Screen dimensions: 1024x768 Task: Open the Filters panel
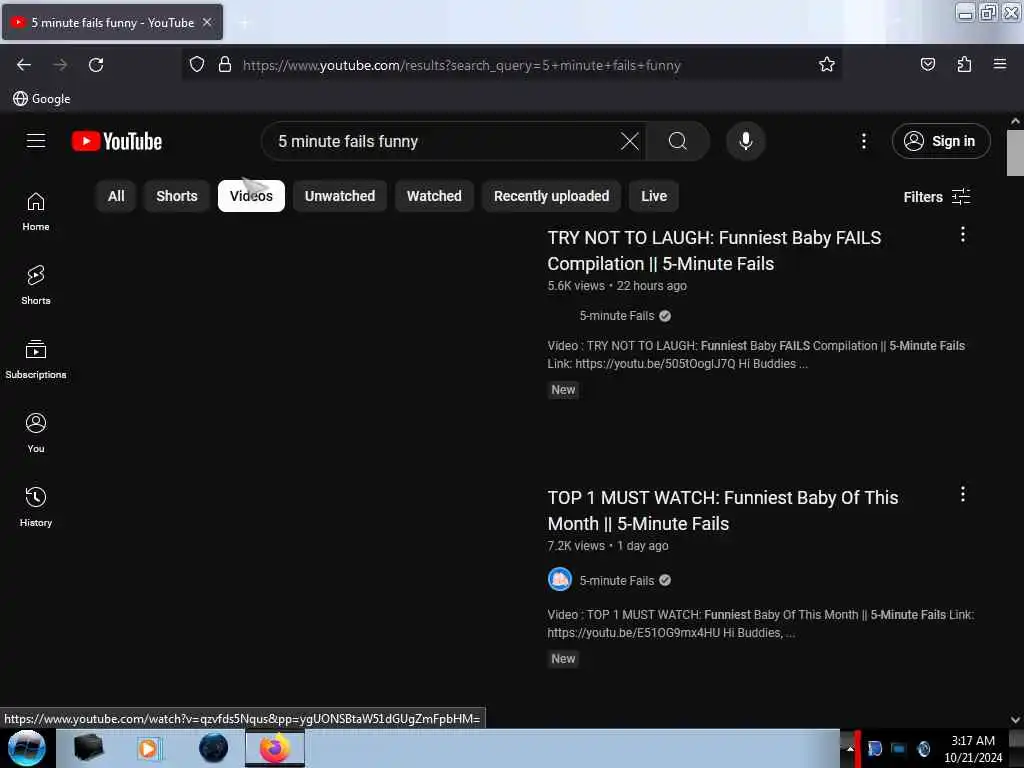coord(937,197)
